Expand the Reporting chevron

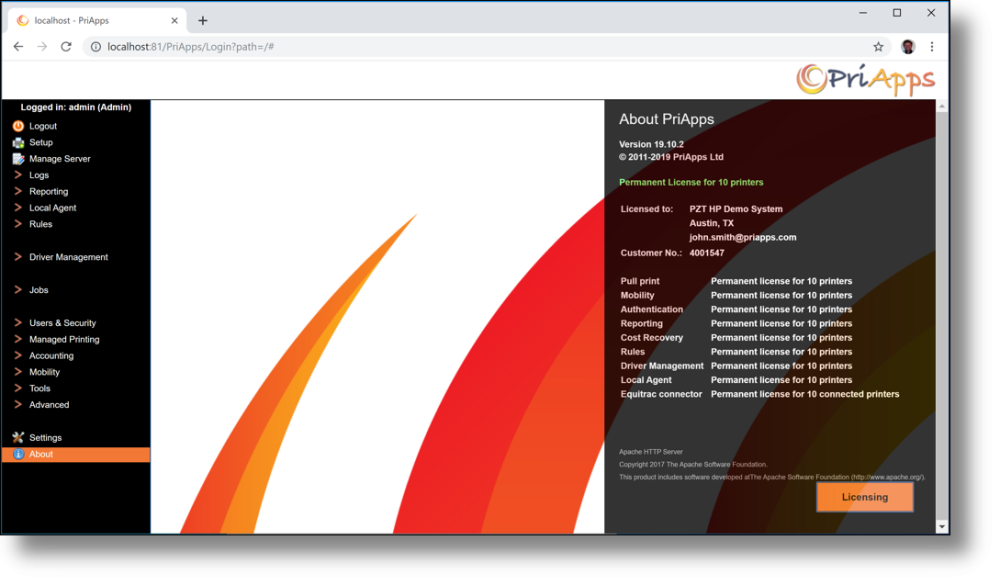click(x=18, y=191)
